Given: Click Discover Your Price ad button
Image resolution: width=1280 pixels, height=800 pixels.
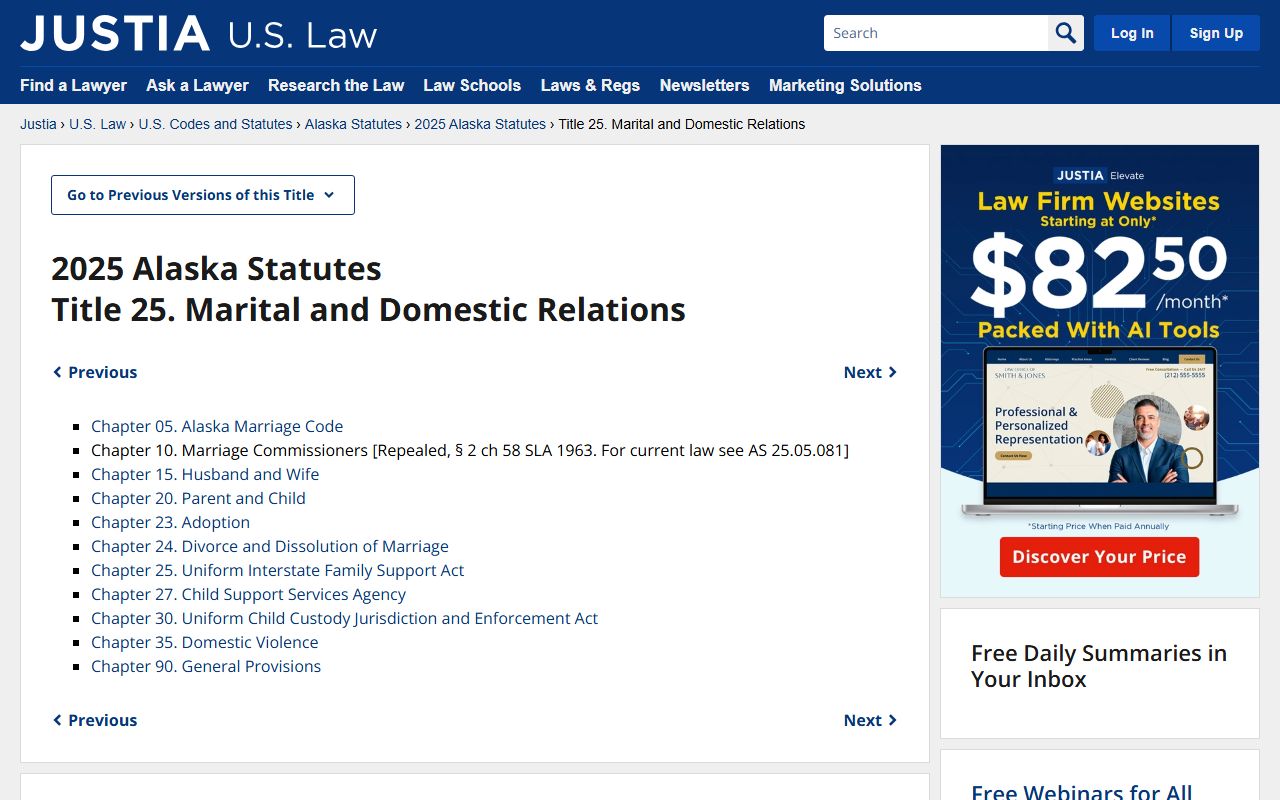Looking at the screenshot, I should click(x=1099, y=557).
